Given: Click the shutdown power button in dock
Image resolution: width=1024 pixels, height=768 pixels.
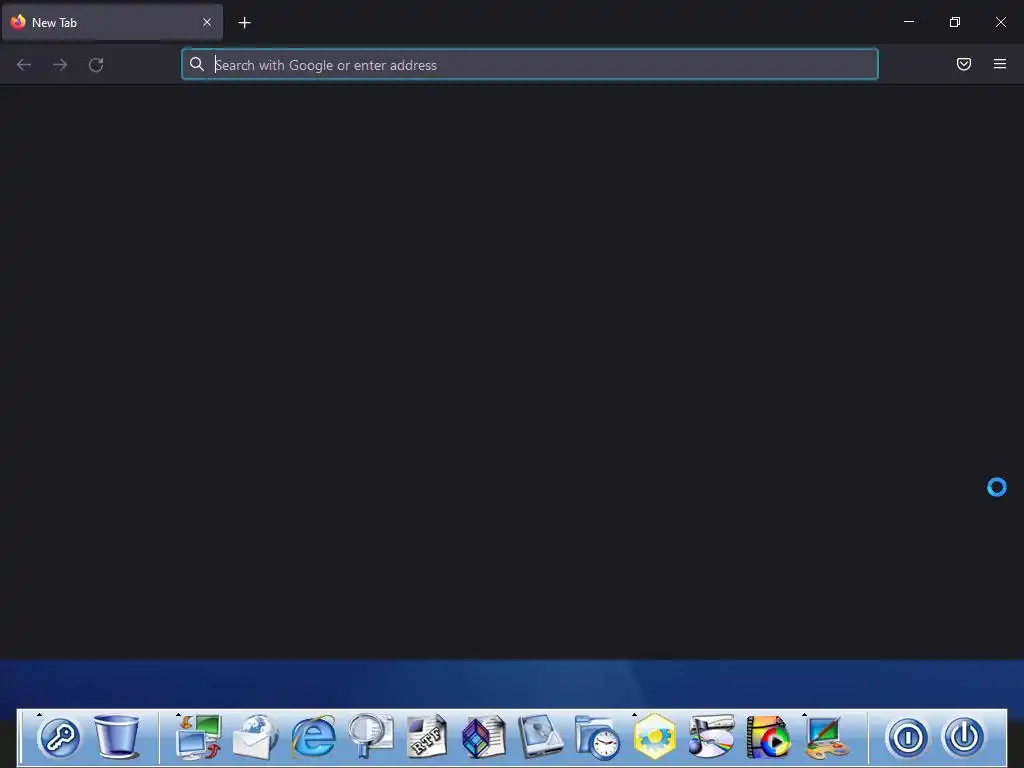Looking at the screenshot, I should click(964, 737).
